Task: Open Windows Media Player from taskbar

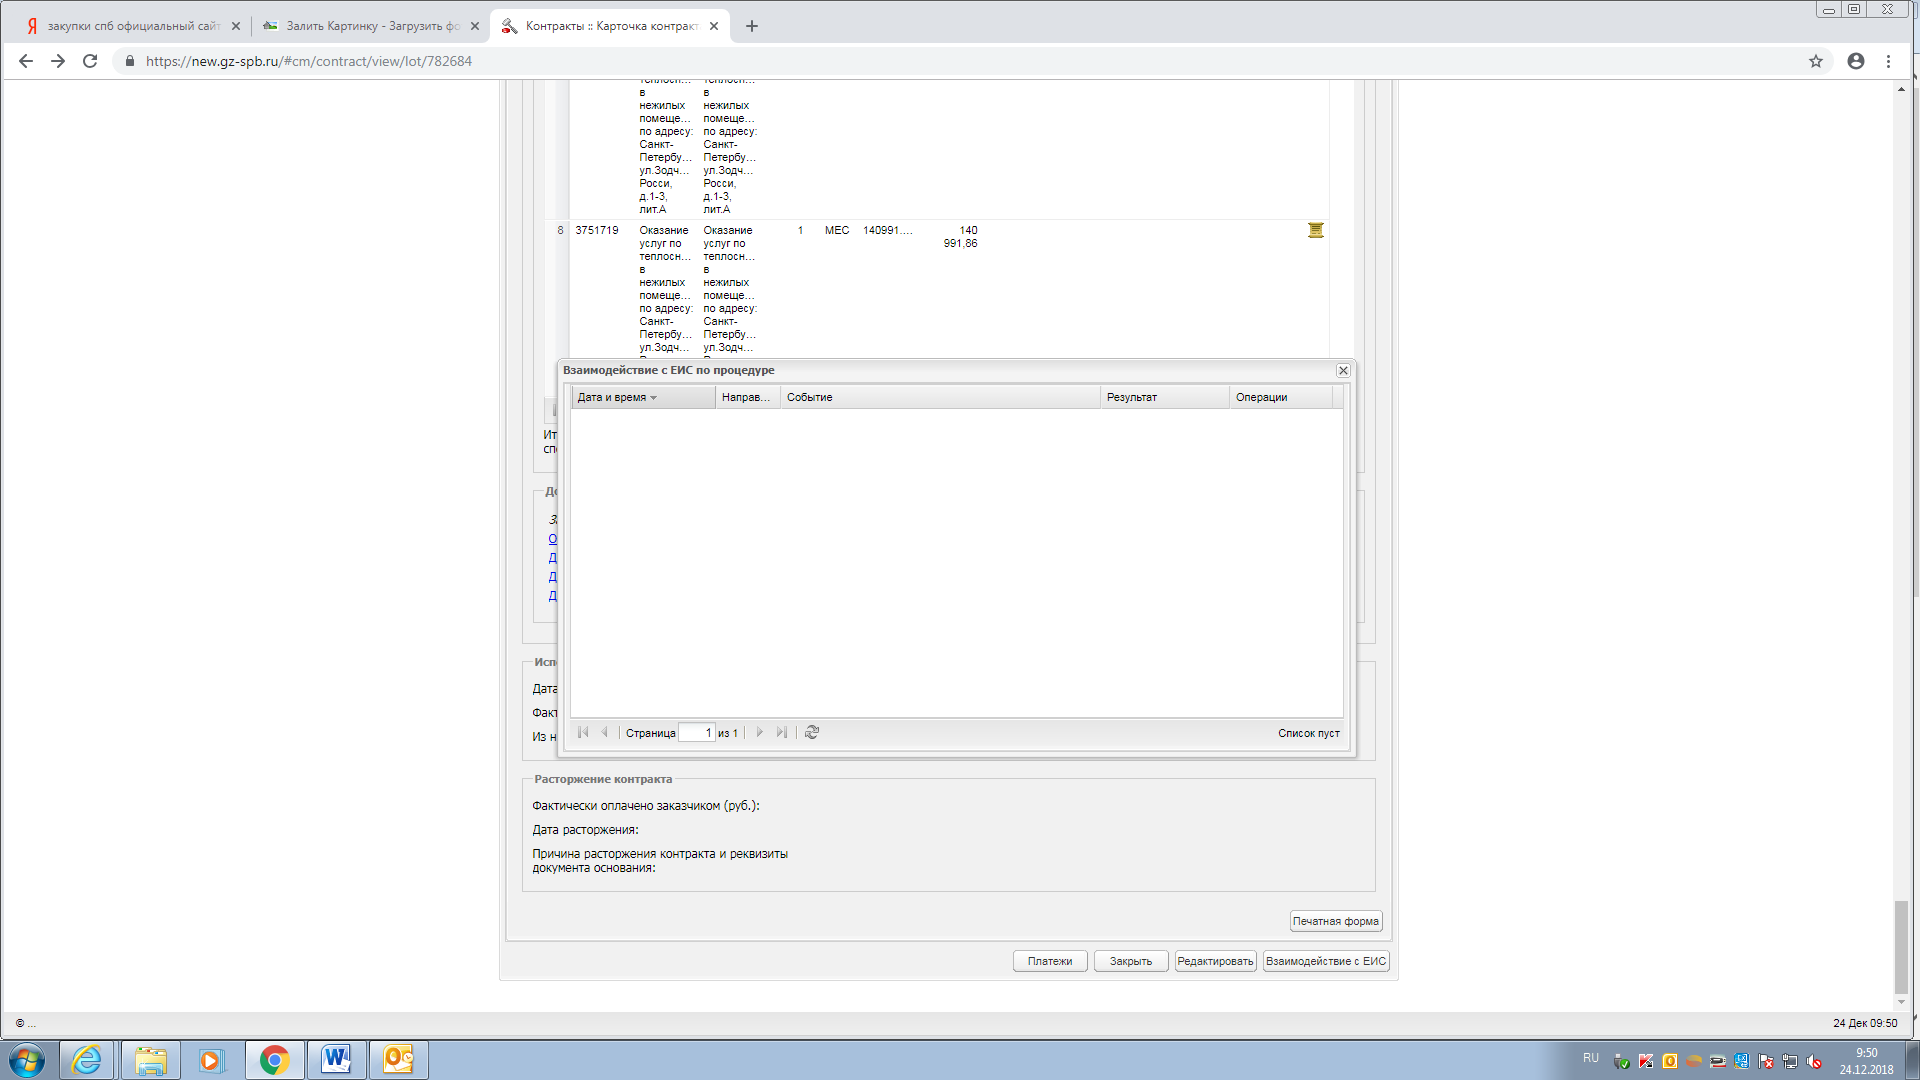Action: click(211, 1060)
